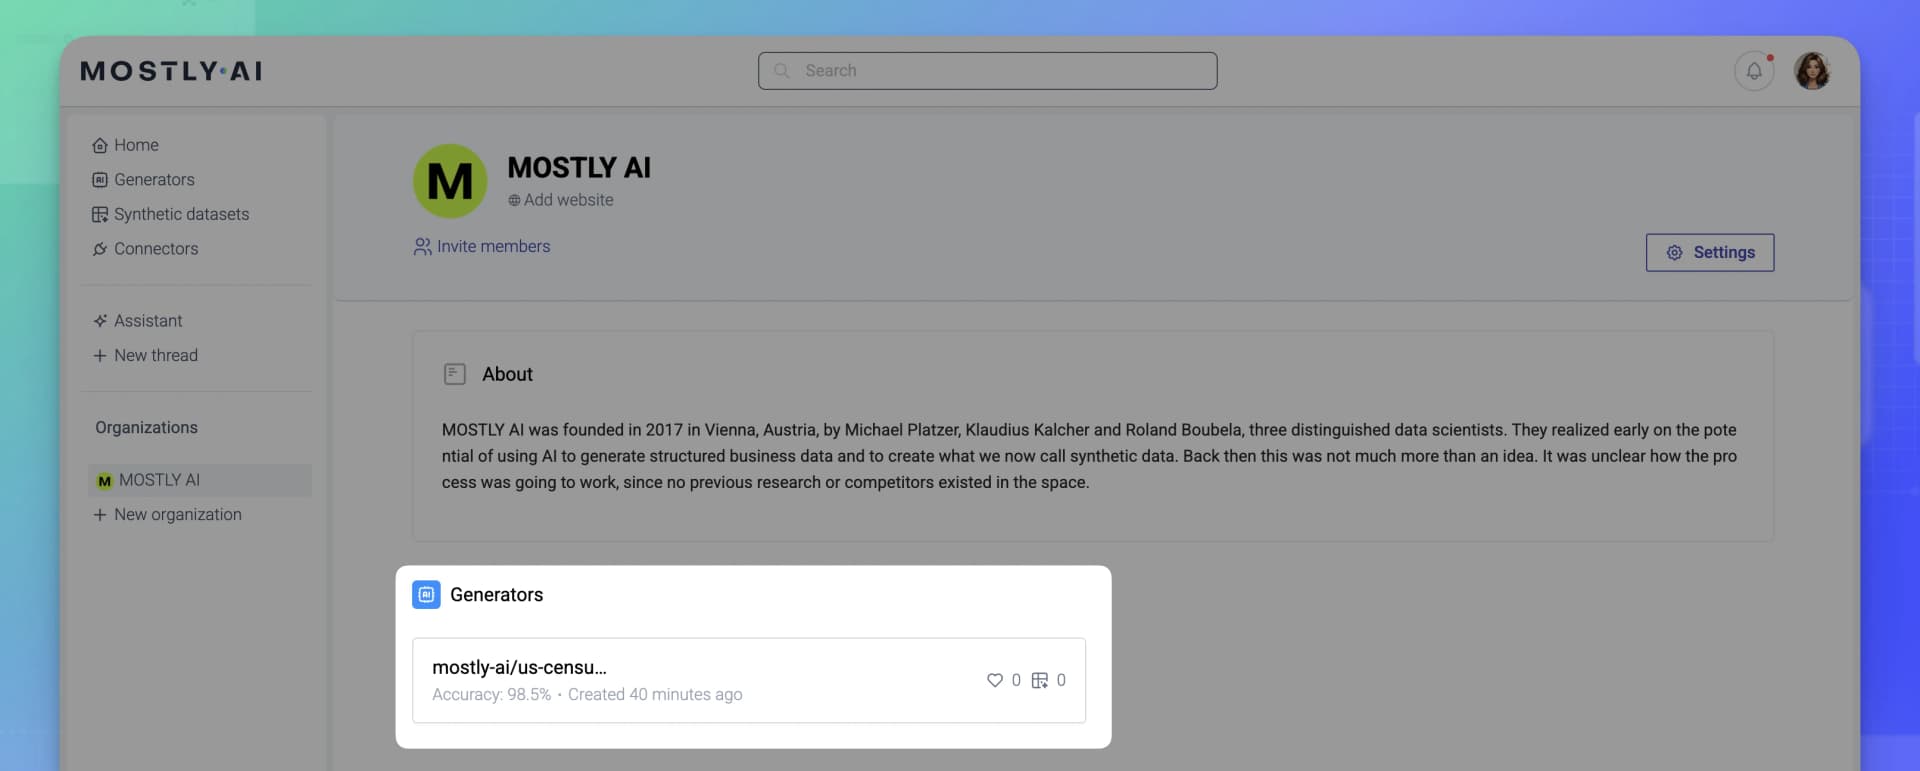This screenshot has height=771, width=1920.
Task: Click the "Created 40 minutes ago" text
Action: click(x=655, y=694)
